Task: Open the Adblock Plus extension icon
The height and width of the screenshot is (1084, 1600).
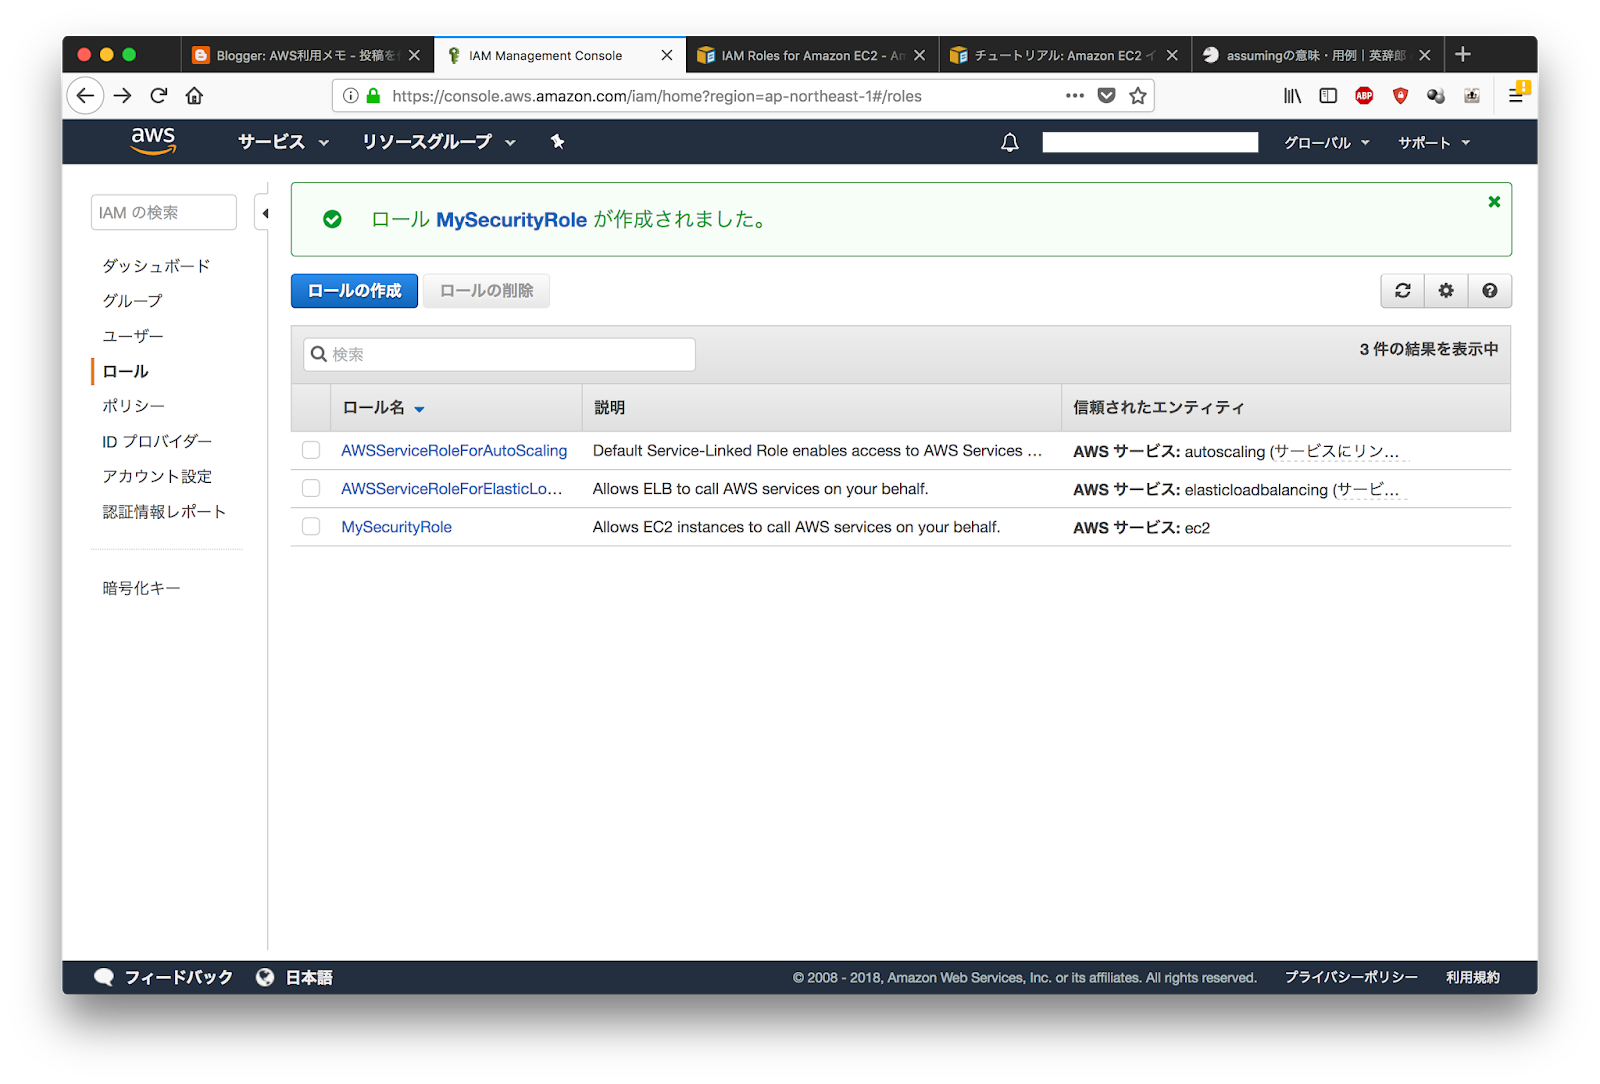Action: (1364, 96)
